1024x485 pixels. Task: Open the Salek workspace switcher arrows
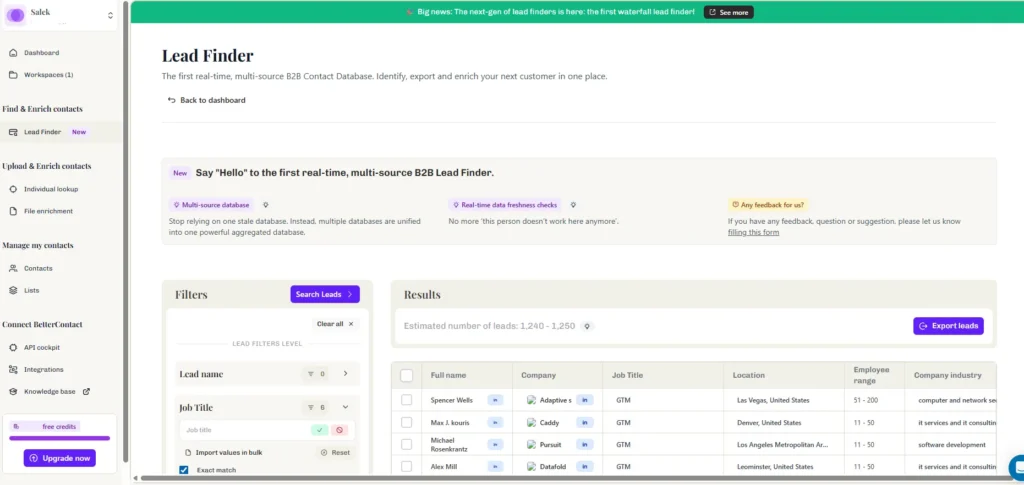[110, 16]
